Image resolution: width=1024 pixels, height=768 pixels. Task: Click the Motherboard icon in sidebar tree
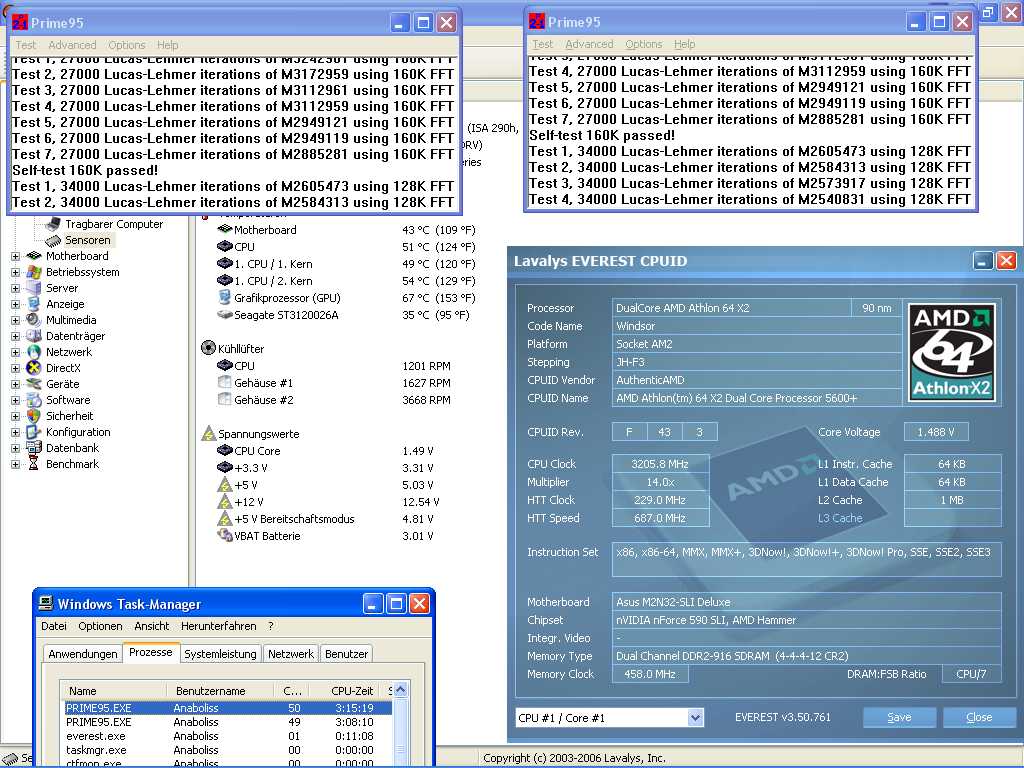point(33,256)
